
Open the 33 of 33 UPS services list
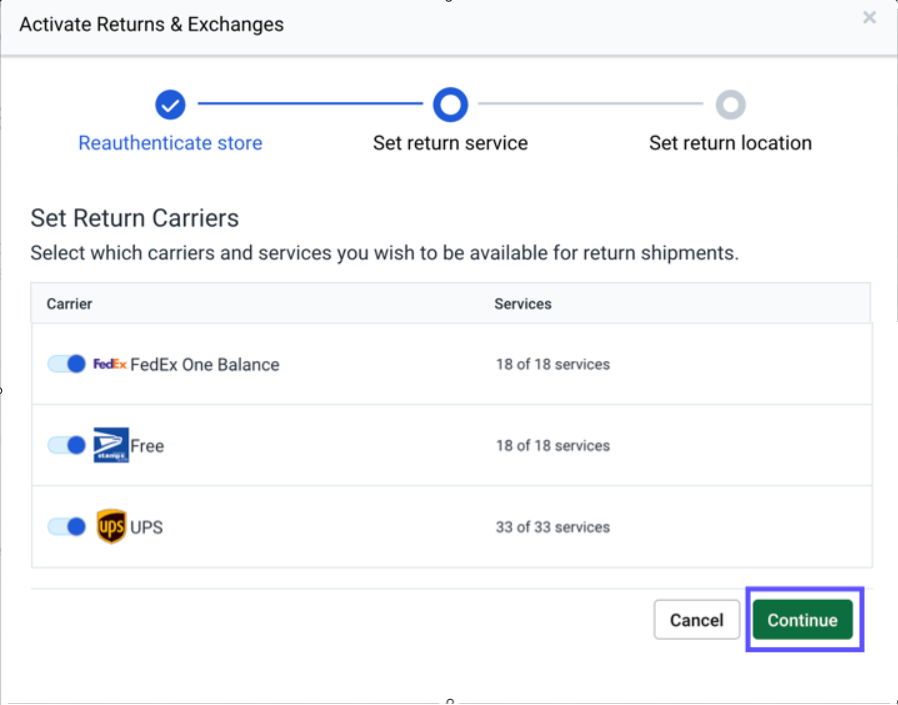(x=553, y=527)
